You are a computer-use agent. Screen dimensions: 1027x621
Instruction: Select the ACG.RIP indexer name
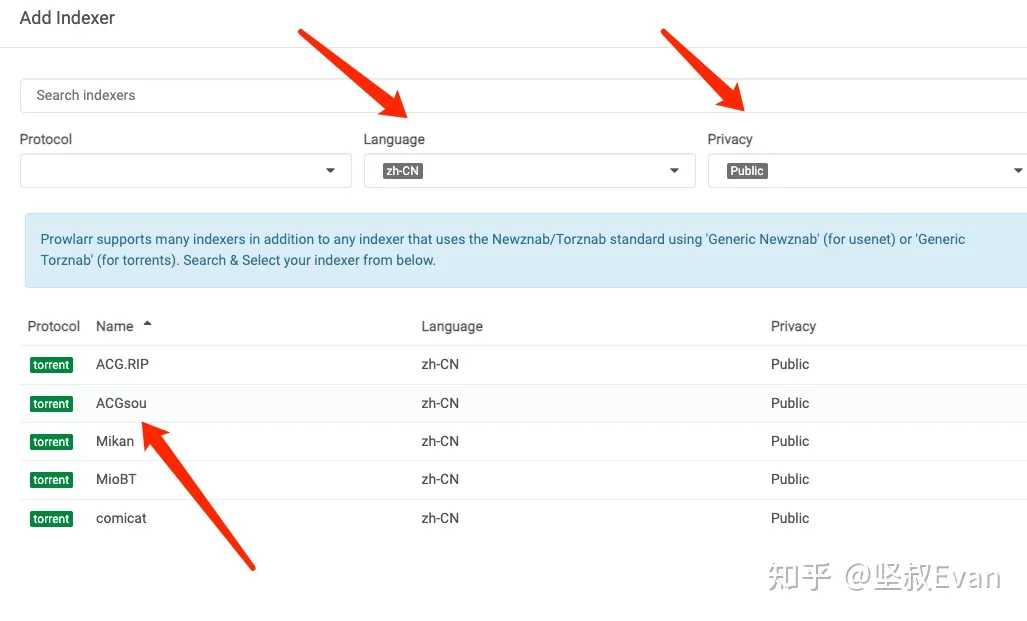(122, 364)
